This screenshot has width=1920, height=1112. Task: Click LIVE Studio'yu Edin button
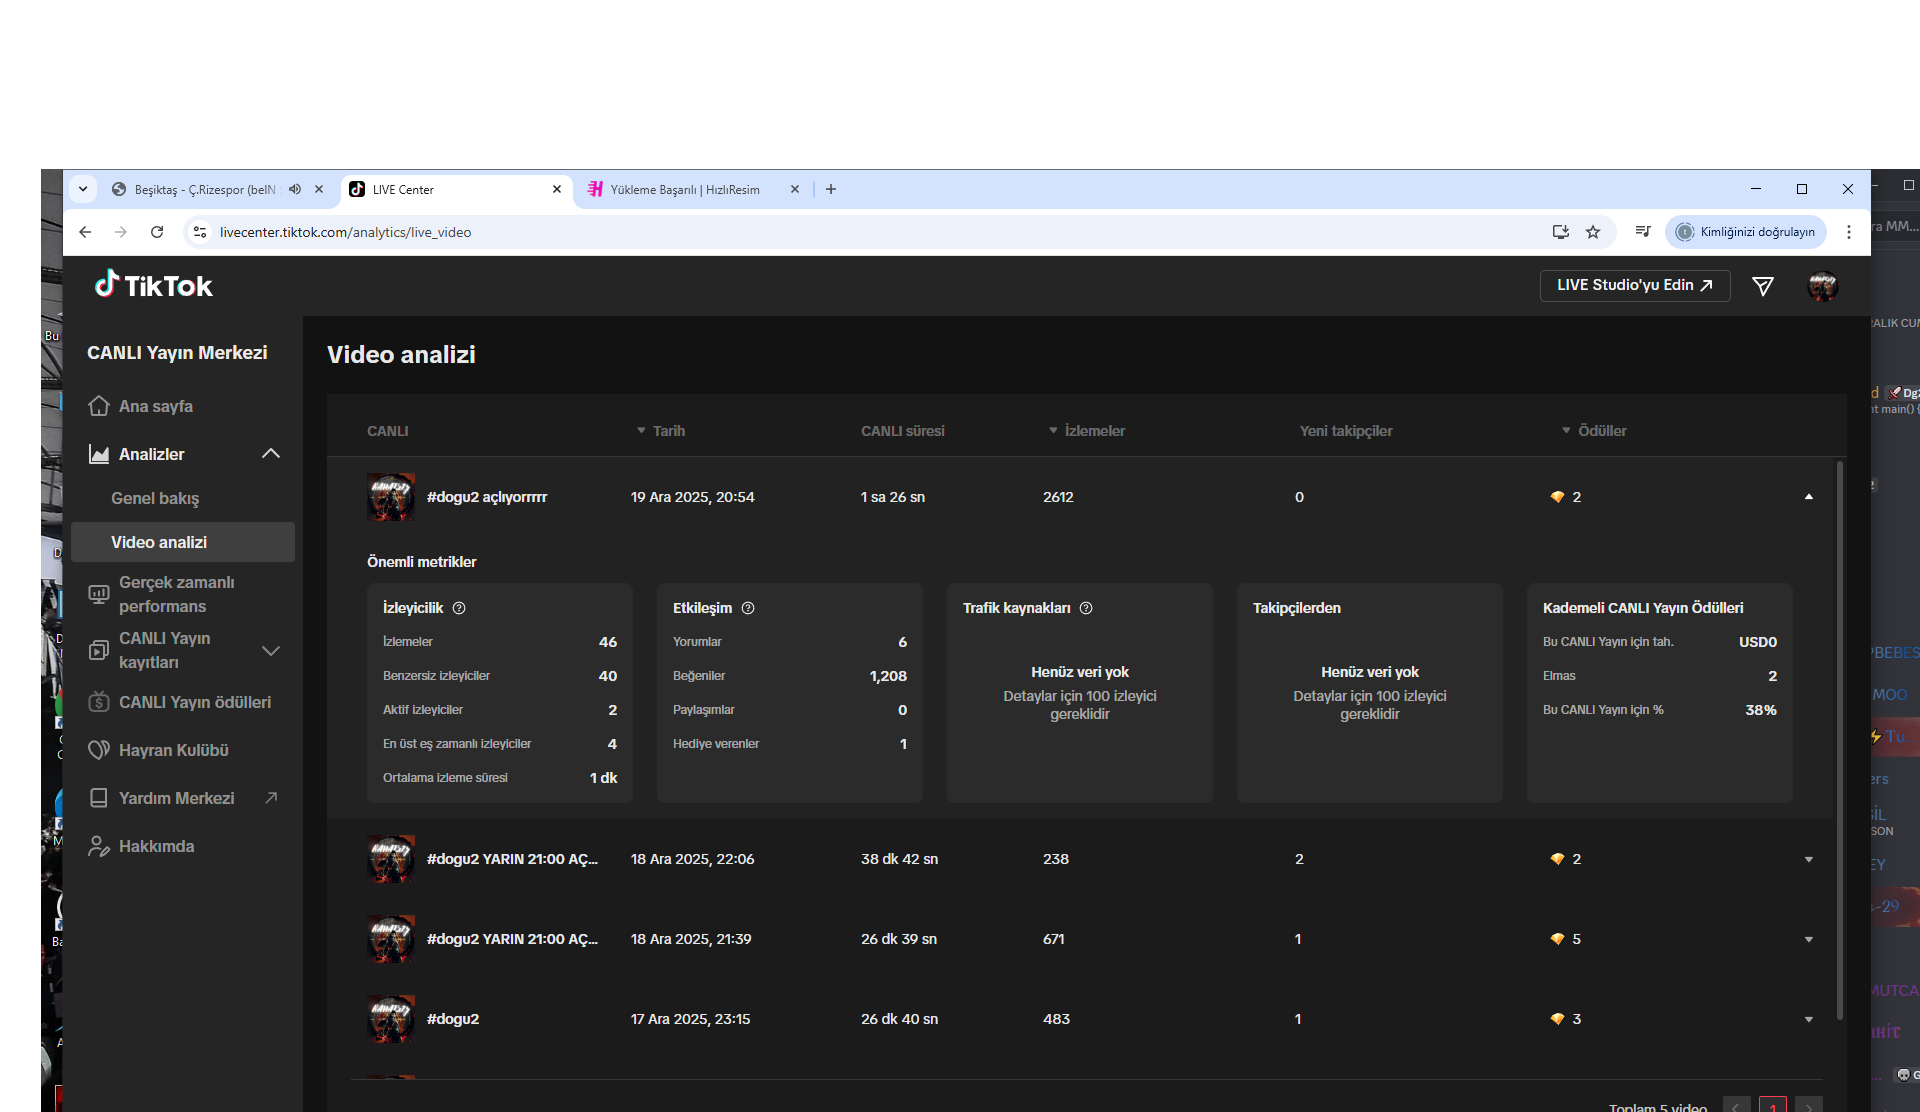[1635, 285]
